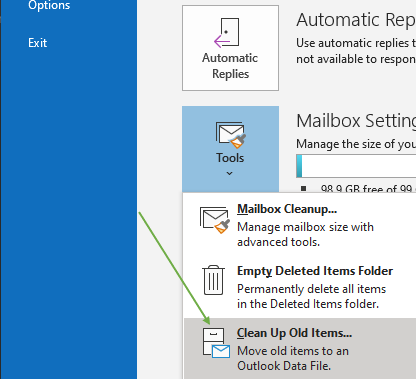Click the archive cabinet with envelope icon
The image size is (416, 381).
tap(216, 342)
